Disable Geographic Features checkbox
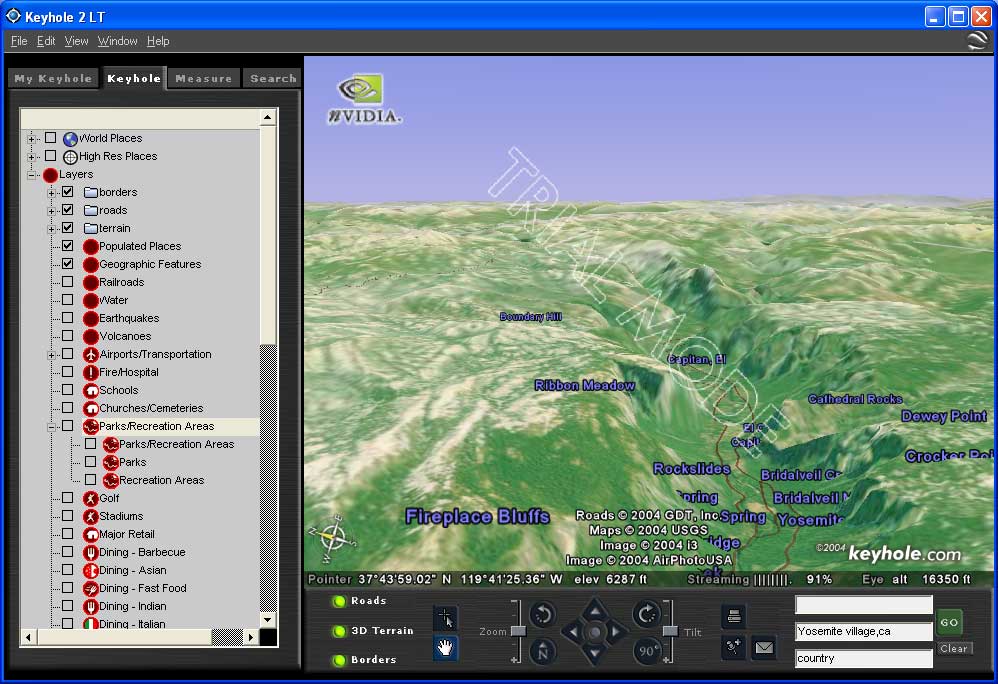 (x=67, y=263)
